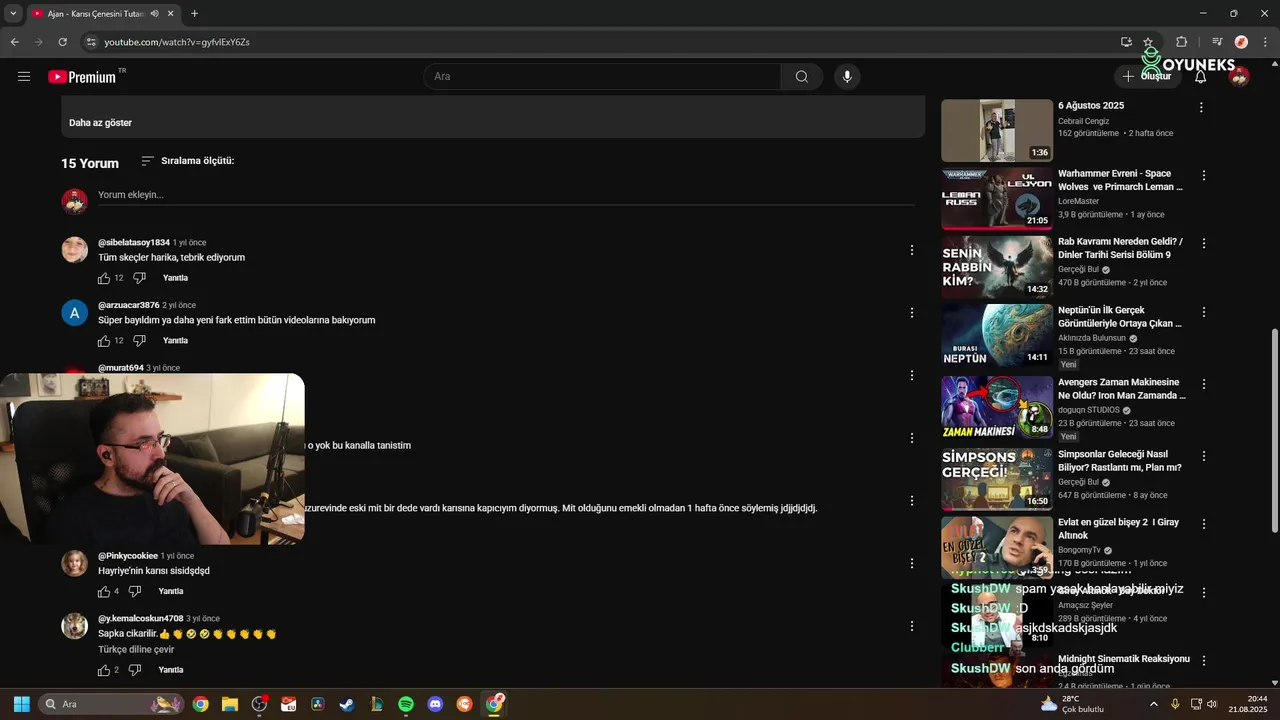Open YouTube notifications bell
The image size is (1280, 720).
click(x=1200, y=76)
